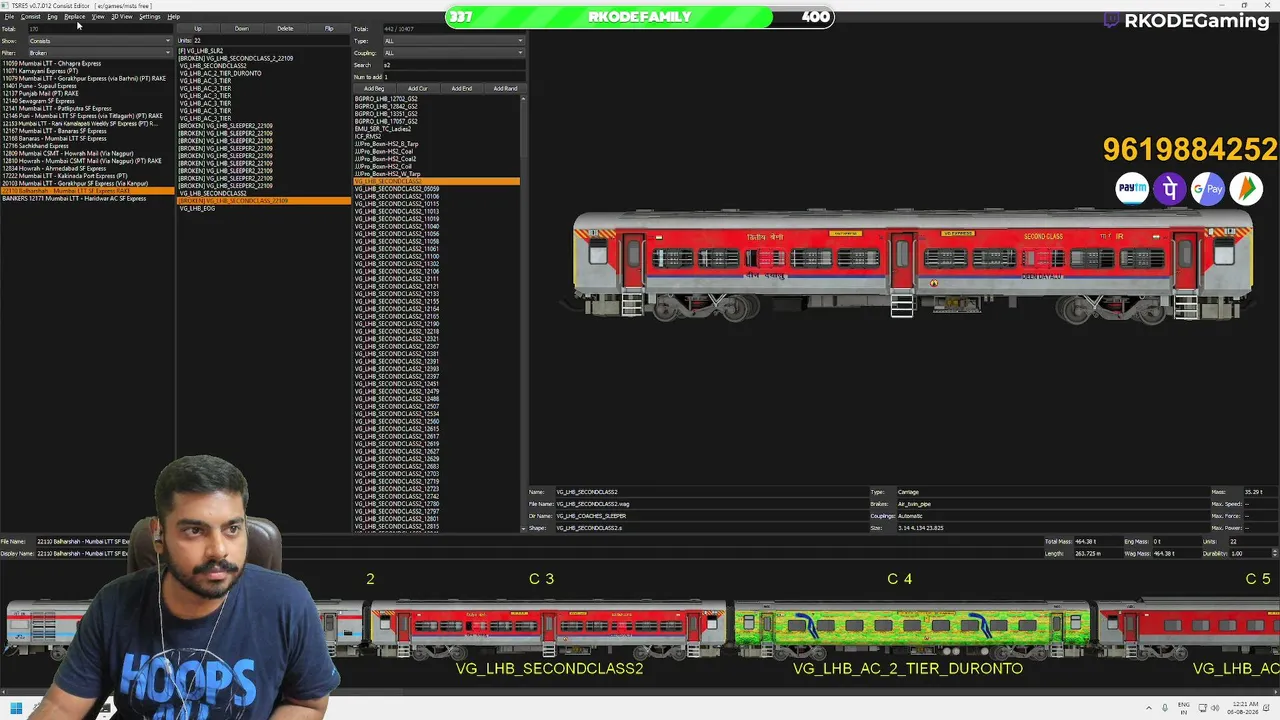Select EMU_SER_TC_Ladies2 wagon

[383, 129]
